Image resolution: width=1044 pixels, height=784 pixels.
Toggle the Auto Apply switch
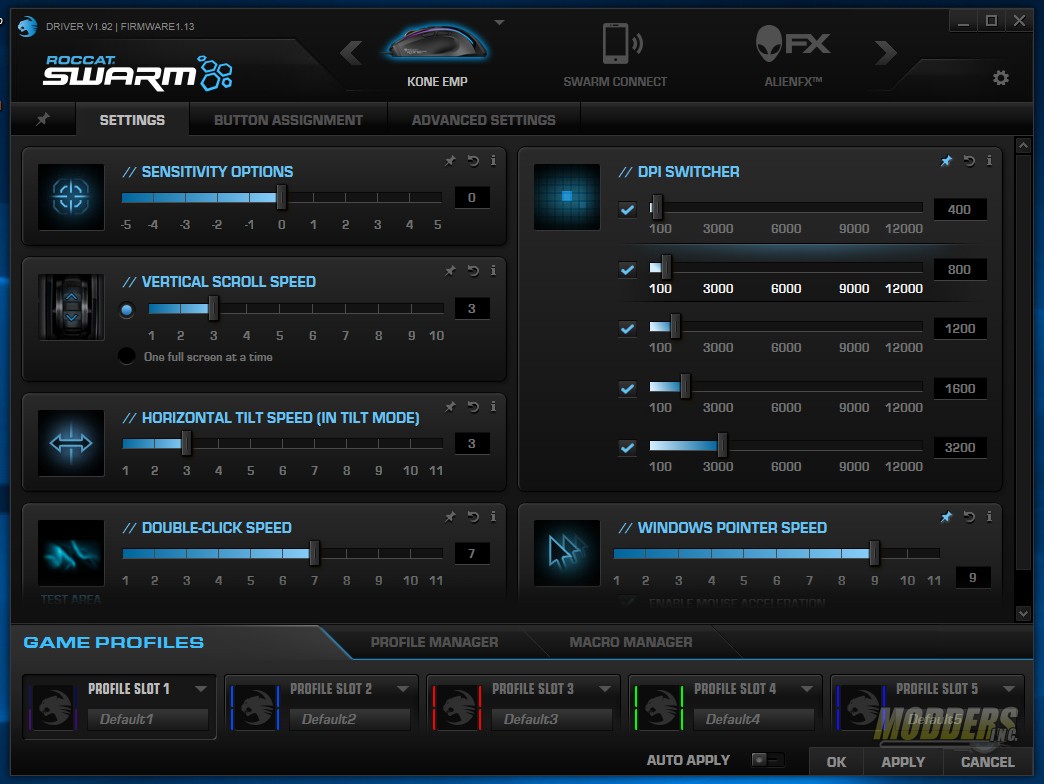pyautogui.click(x=767, y=759)
